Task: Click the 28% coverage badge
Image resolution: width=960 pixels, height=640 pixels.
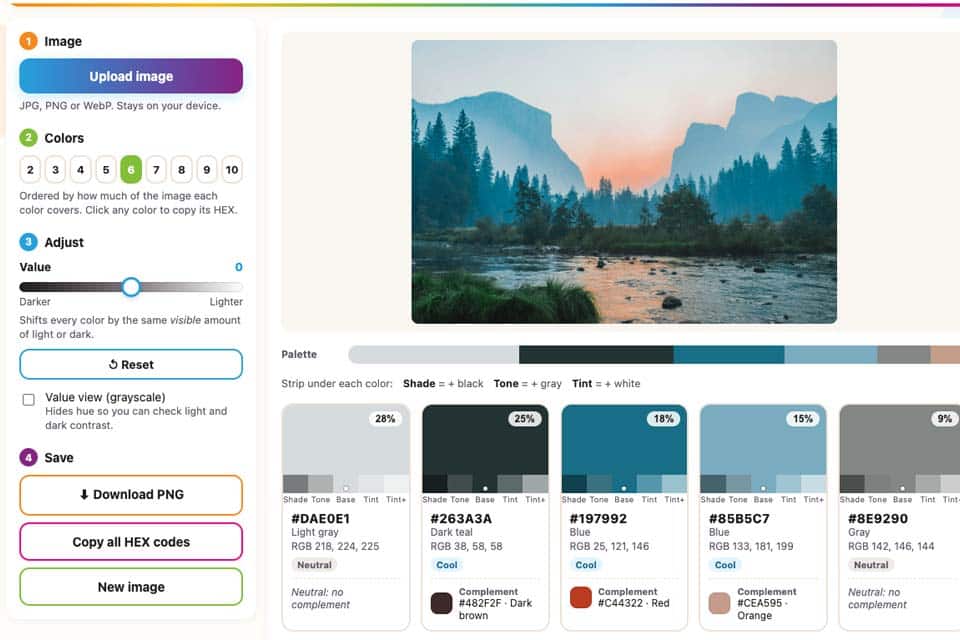Action: point(385,419)
